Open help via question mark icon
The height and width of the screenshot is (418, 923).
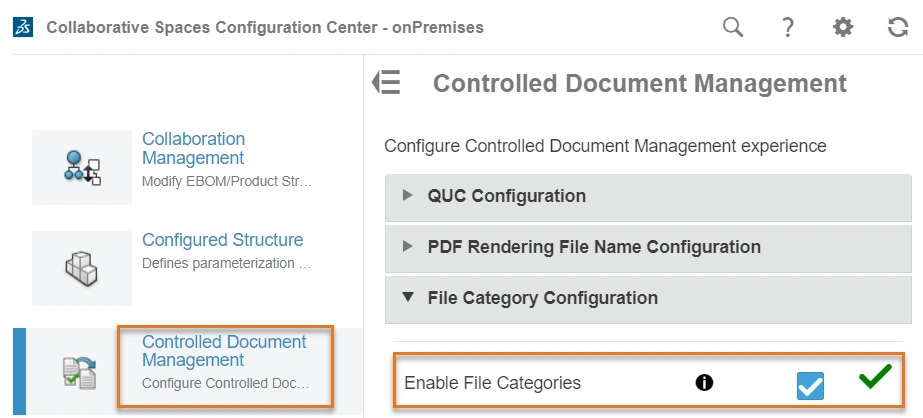tap(788, 28)
